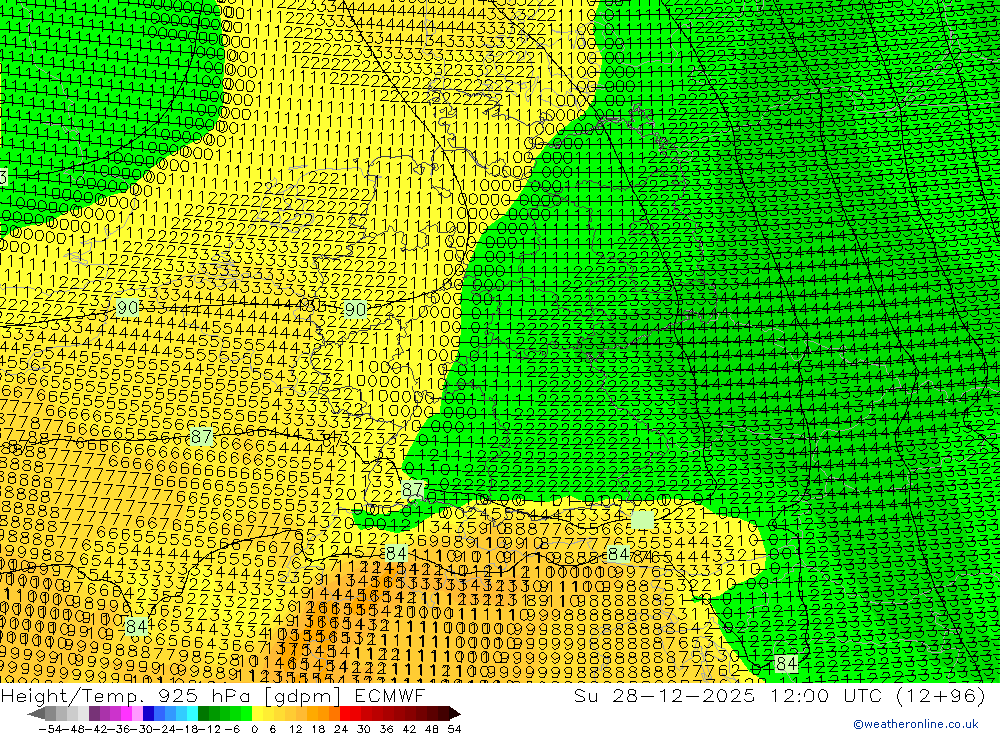Click the 18 scale label under the legend

click(x=318, y=729)
